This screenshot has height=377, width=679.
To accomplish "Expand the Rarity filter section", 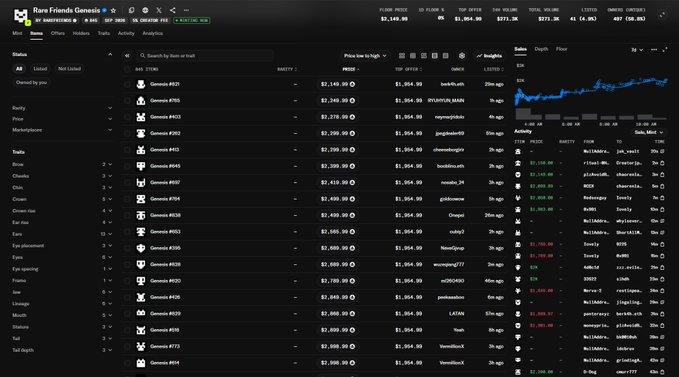I will pos(62,108).
